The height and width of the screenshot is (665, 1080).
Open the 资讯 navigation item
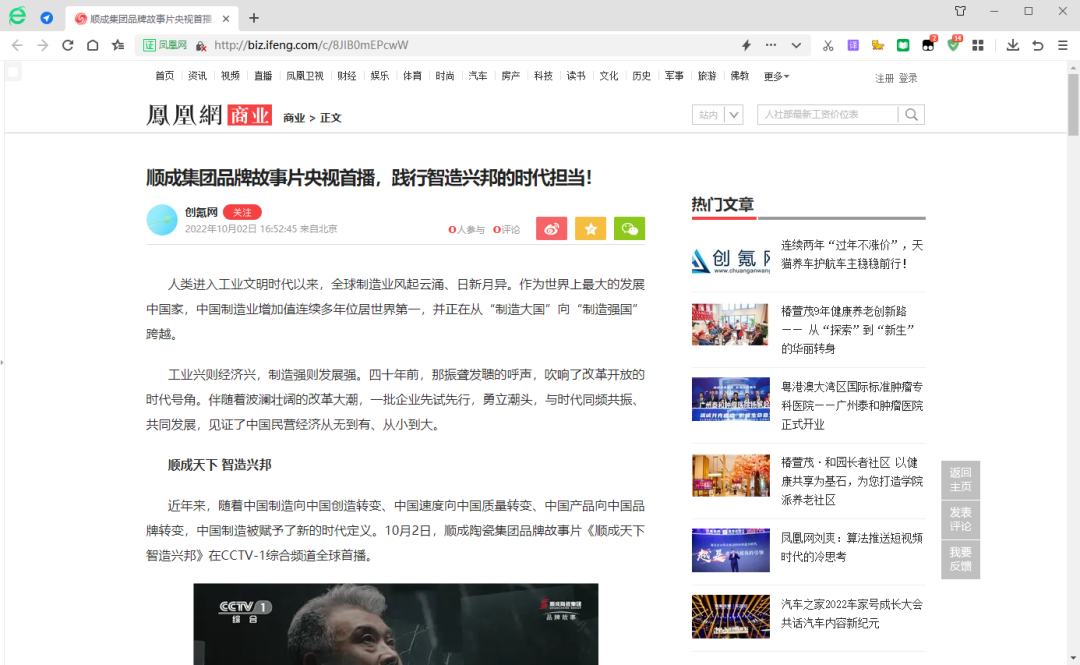[198, 76]
